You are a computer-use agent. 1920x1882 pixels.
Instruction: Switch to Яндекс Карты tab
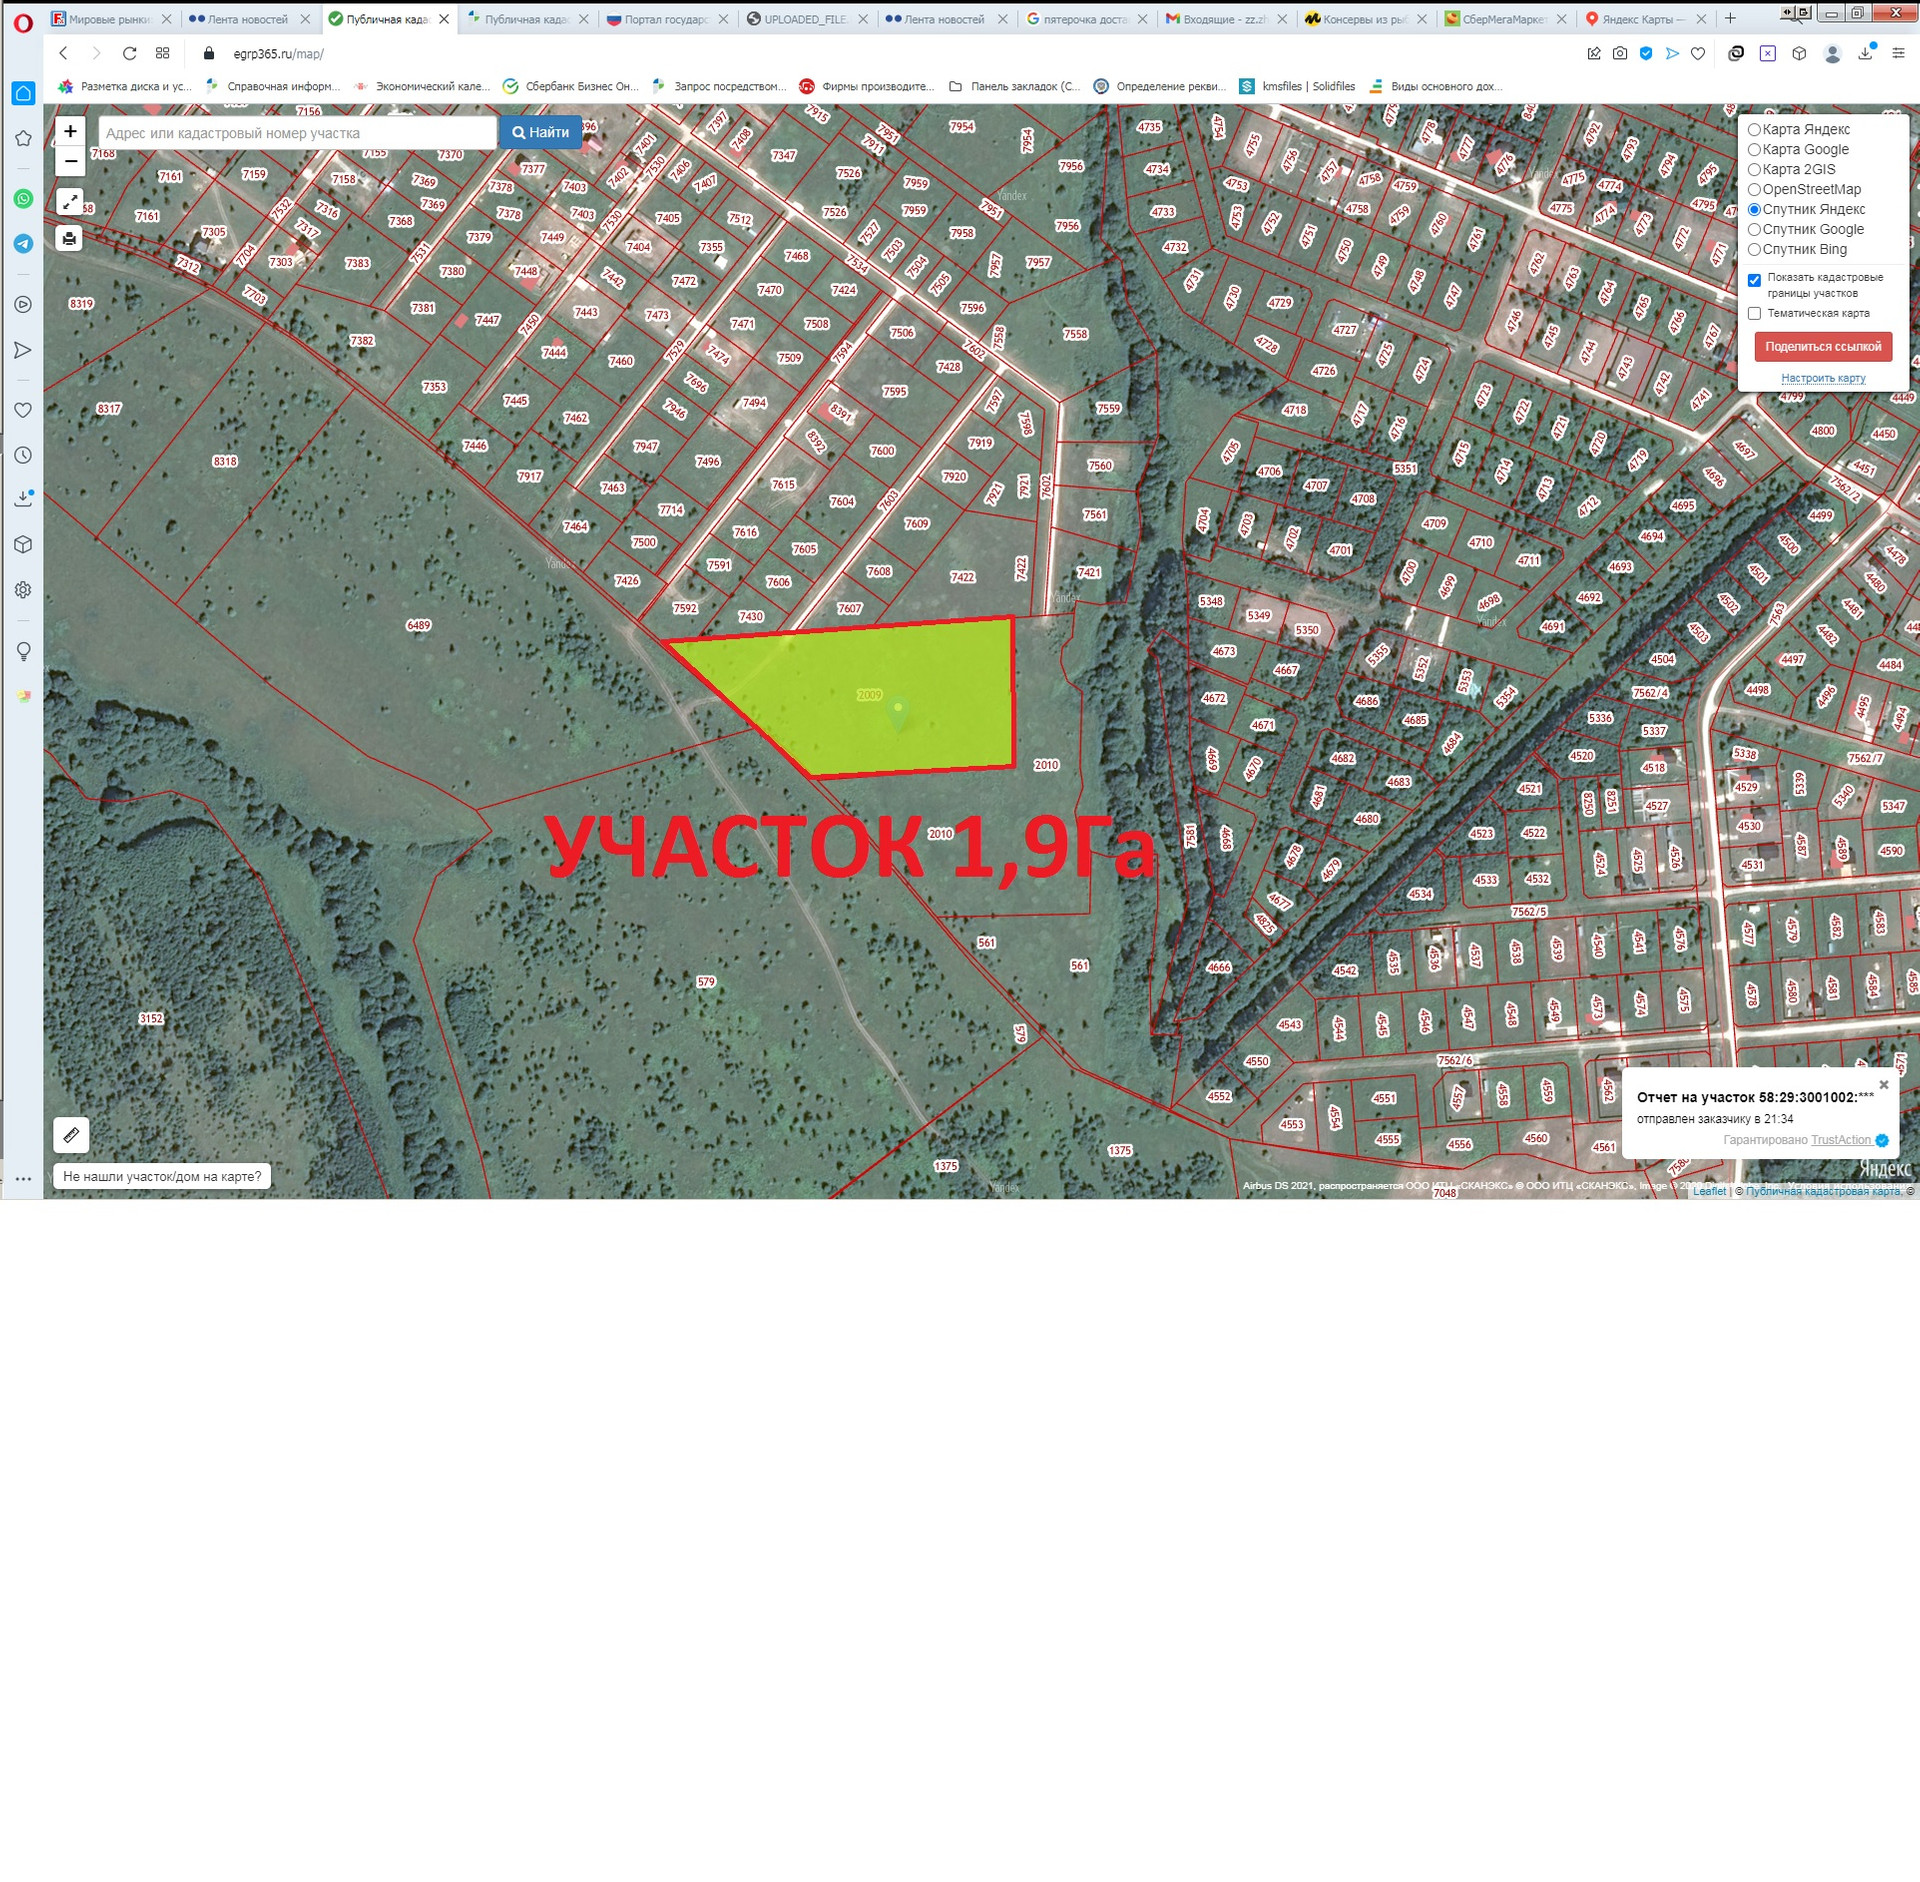point(1635,19)
